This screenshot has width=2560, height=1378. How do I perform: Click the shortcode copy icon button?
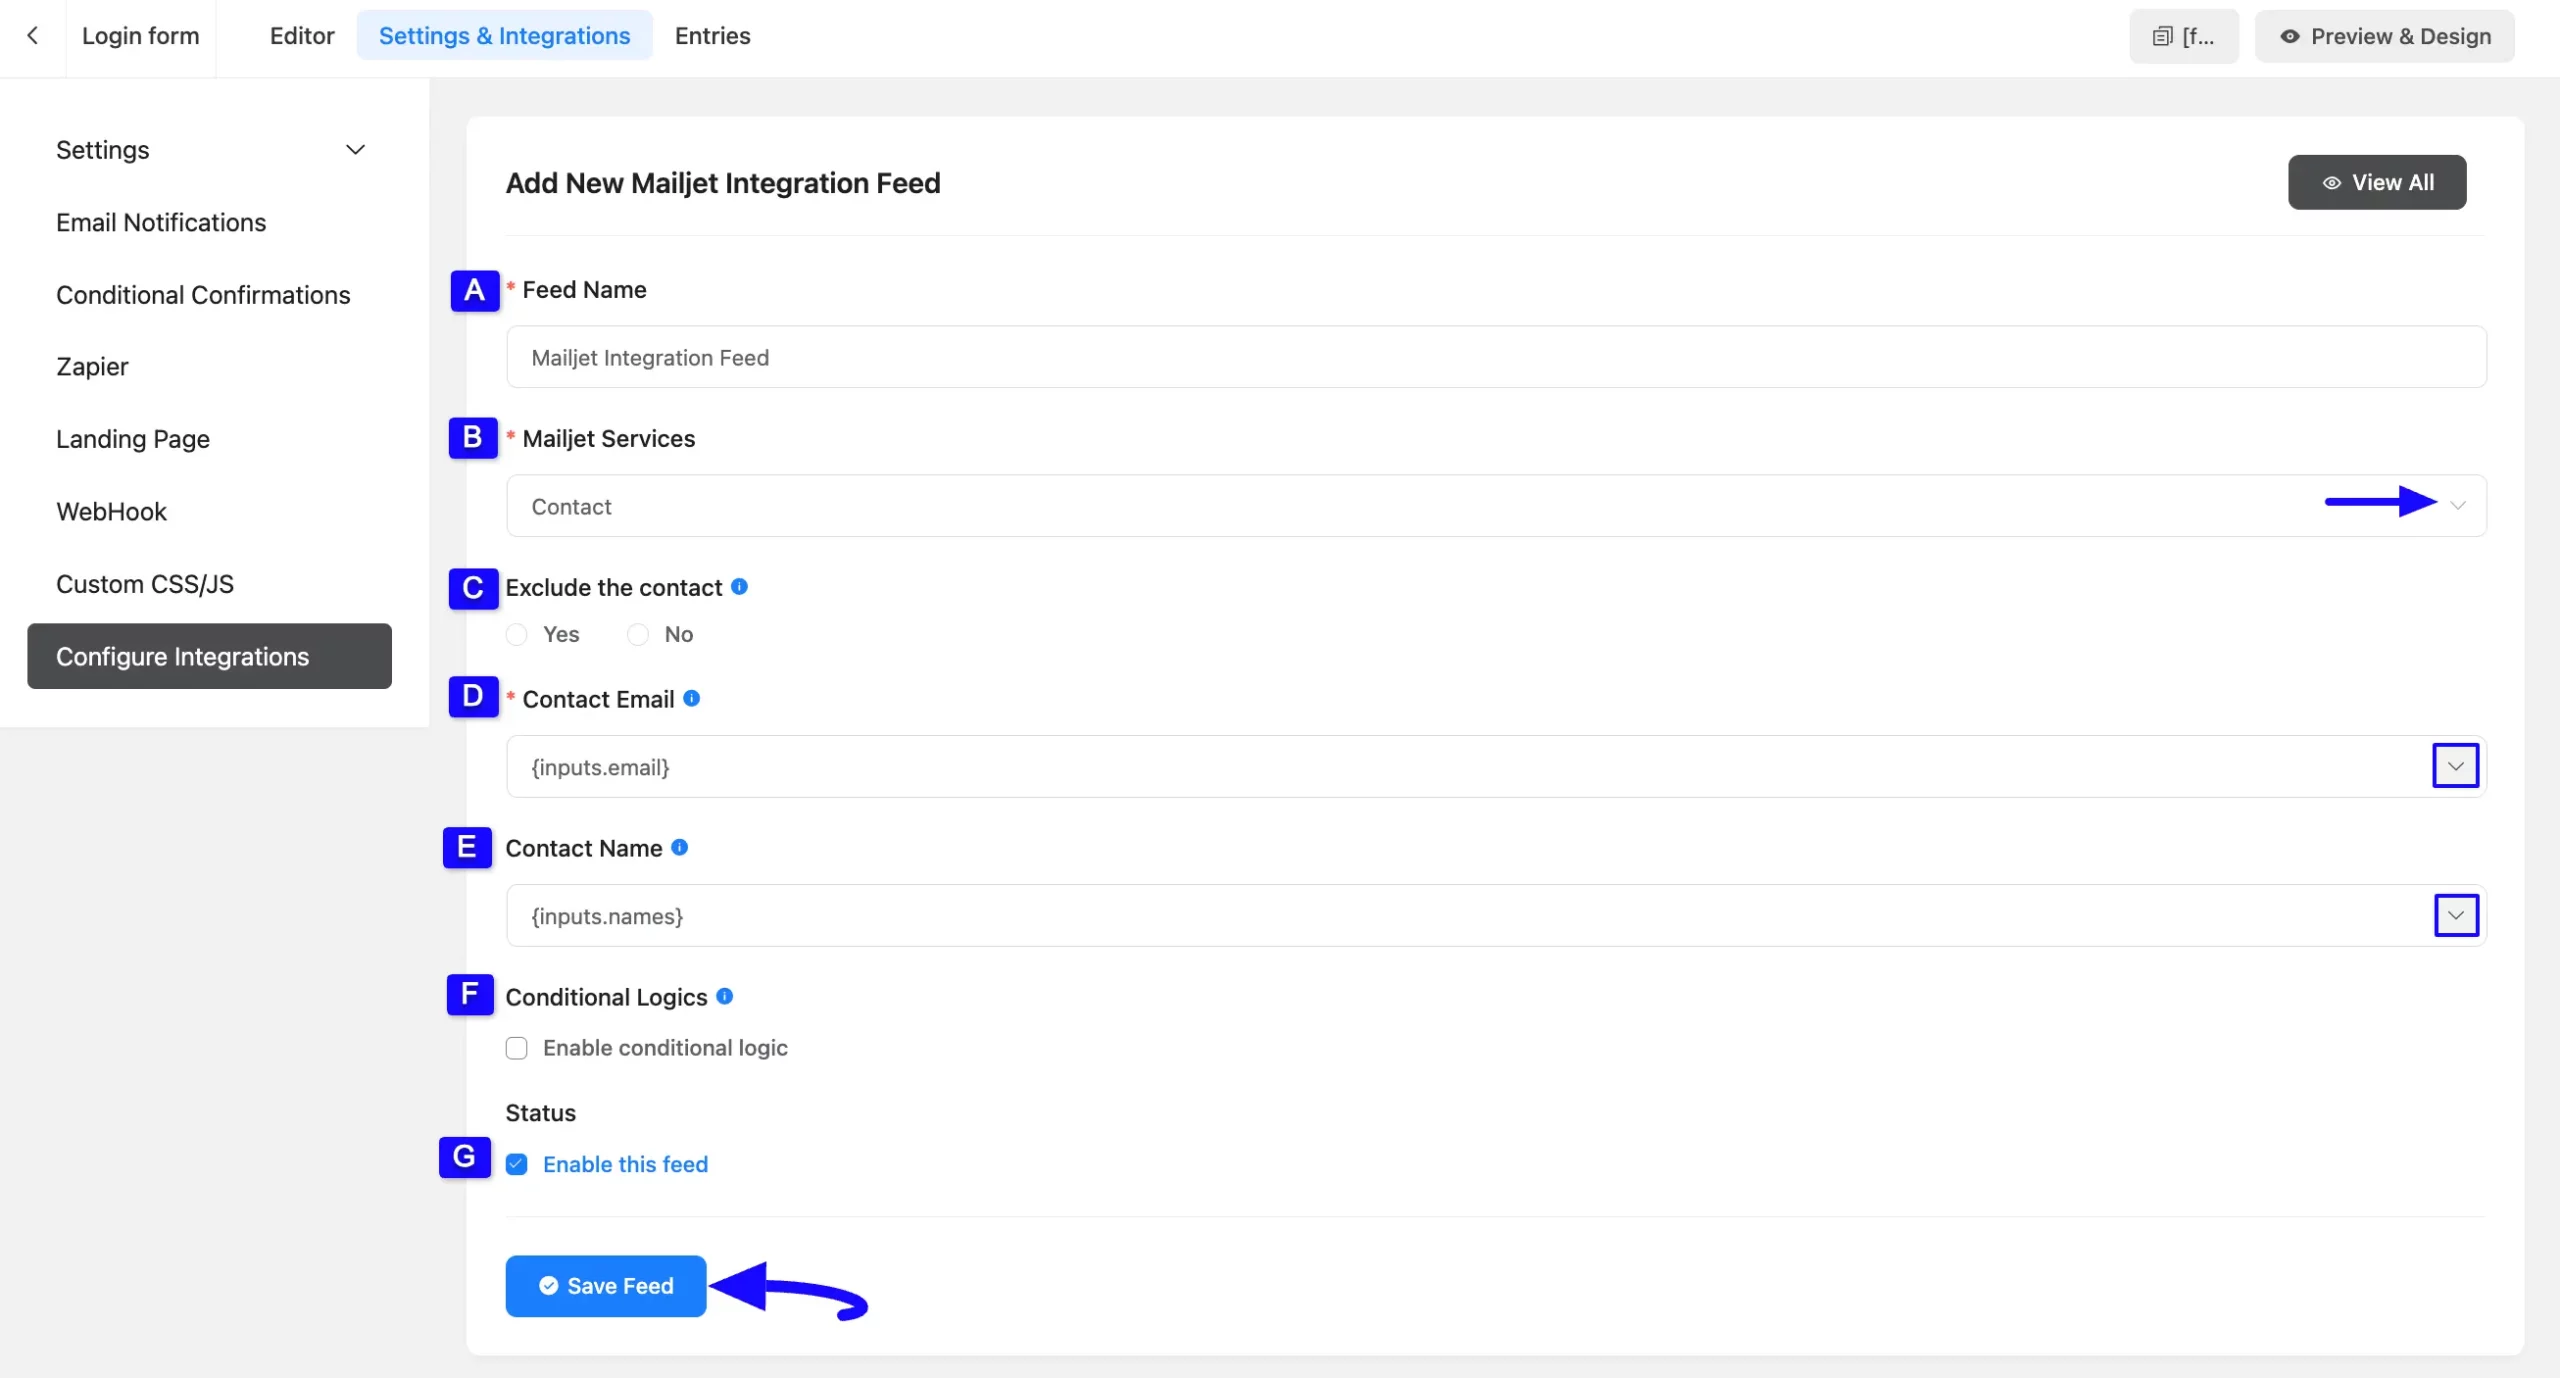[2184, 36]
